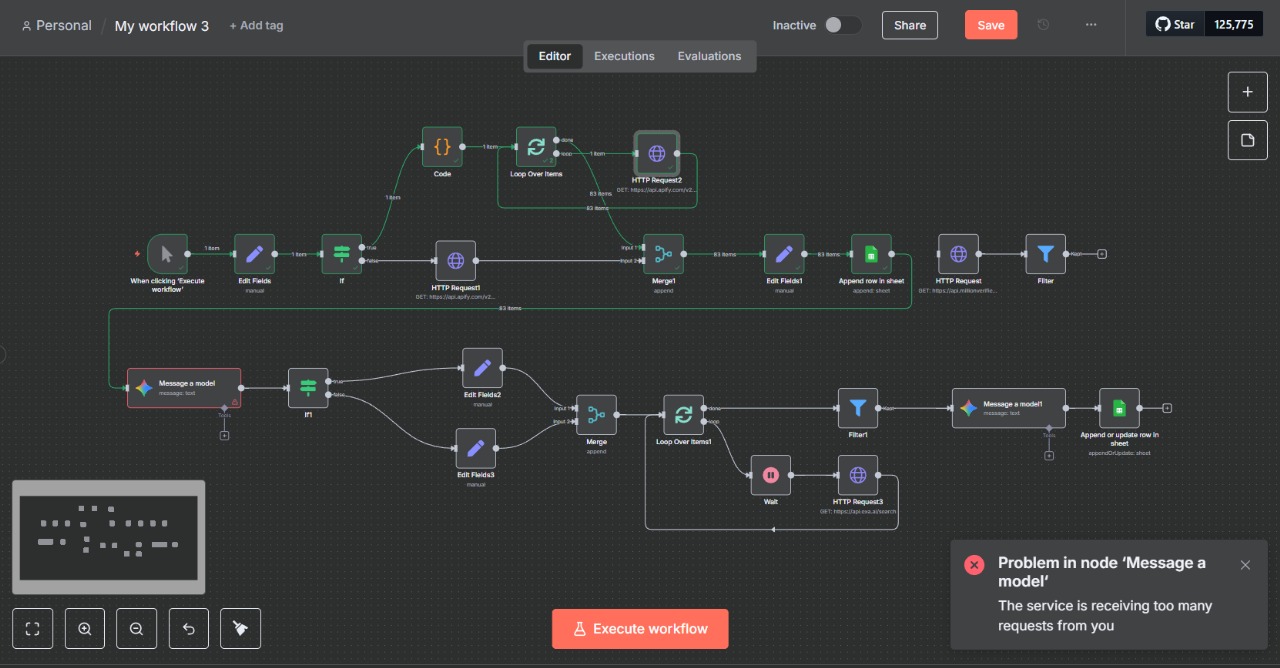Toggle the workflow Inactive switch
The height and width of the screenshot is (668, 1280).
click(x=842, y=25)
